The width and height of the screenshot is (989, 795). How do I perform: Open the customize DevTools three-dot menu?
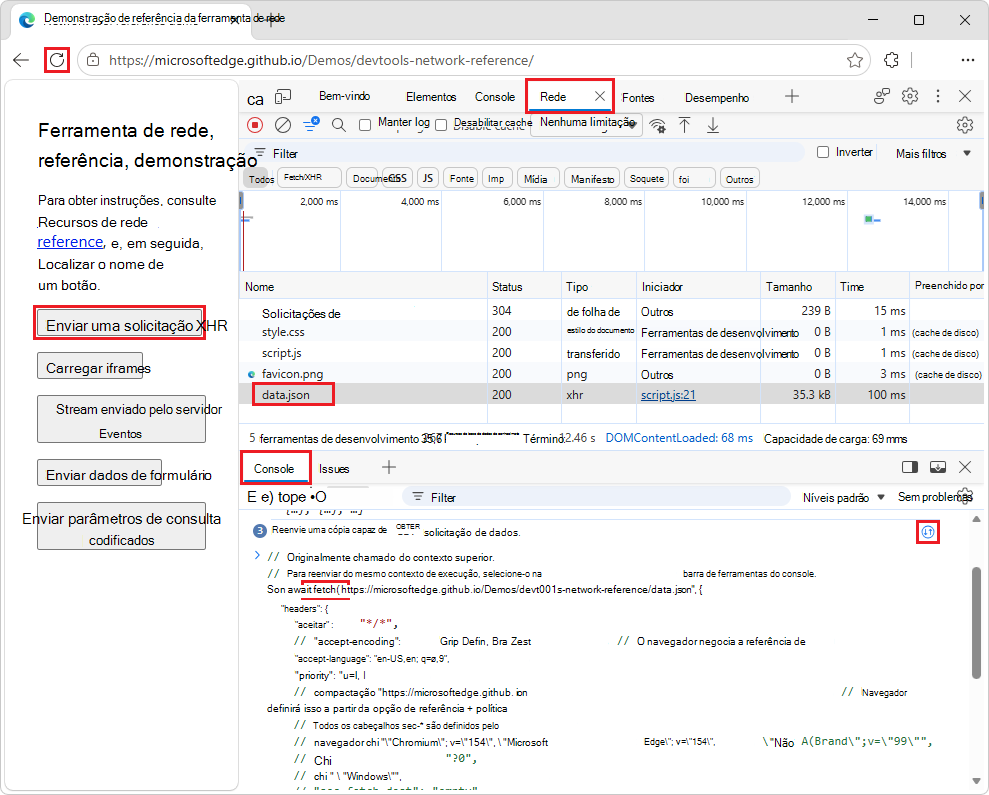click(x=938, y=96)
